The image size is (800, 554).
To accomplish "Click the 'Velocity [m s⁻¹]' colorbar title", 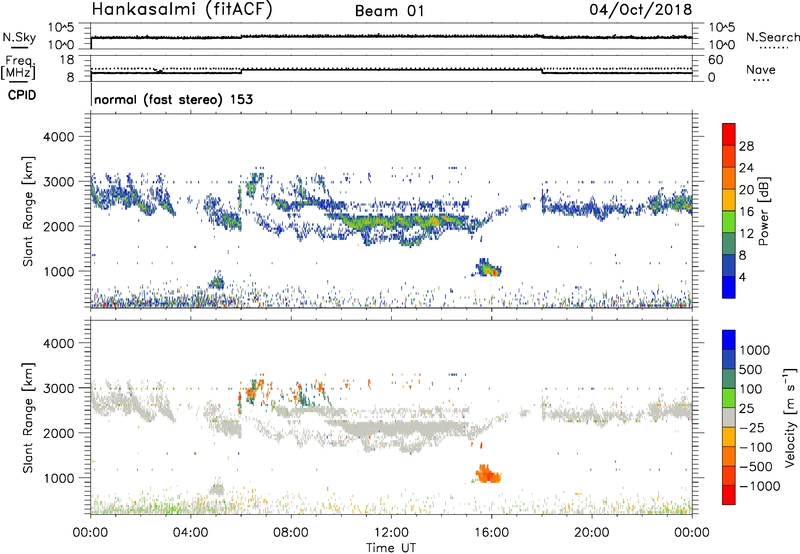I will [x=790, y=417].
